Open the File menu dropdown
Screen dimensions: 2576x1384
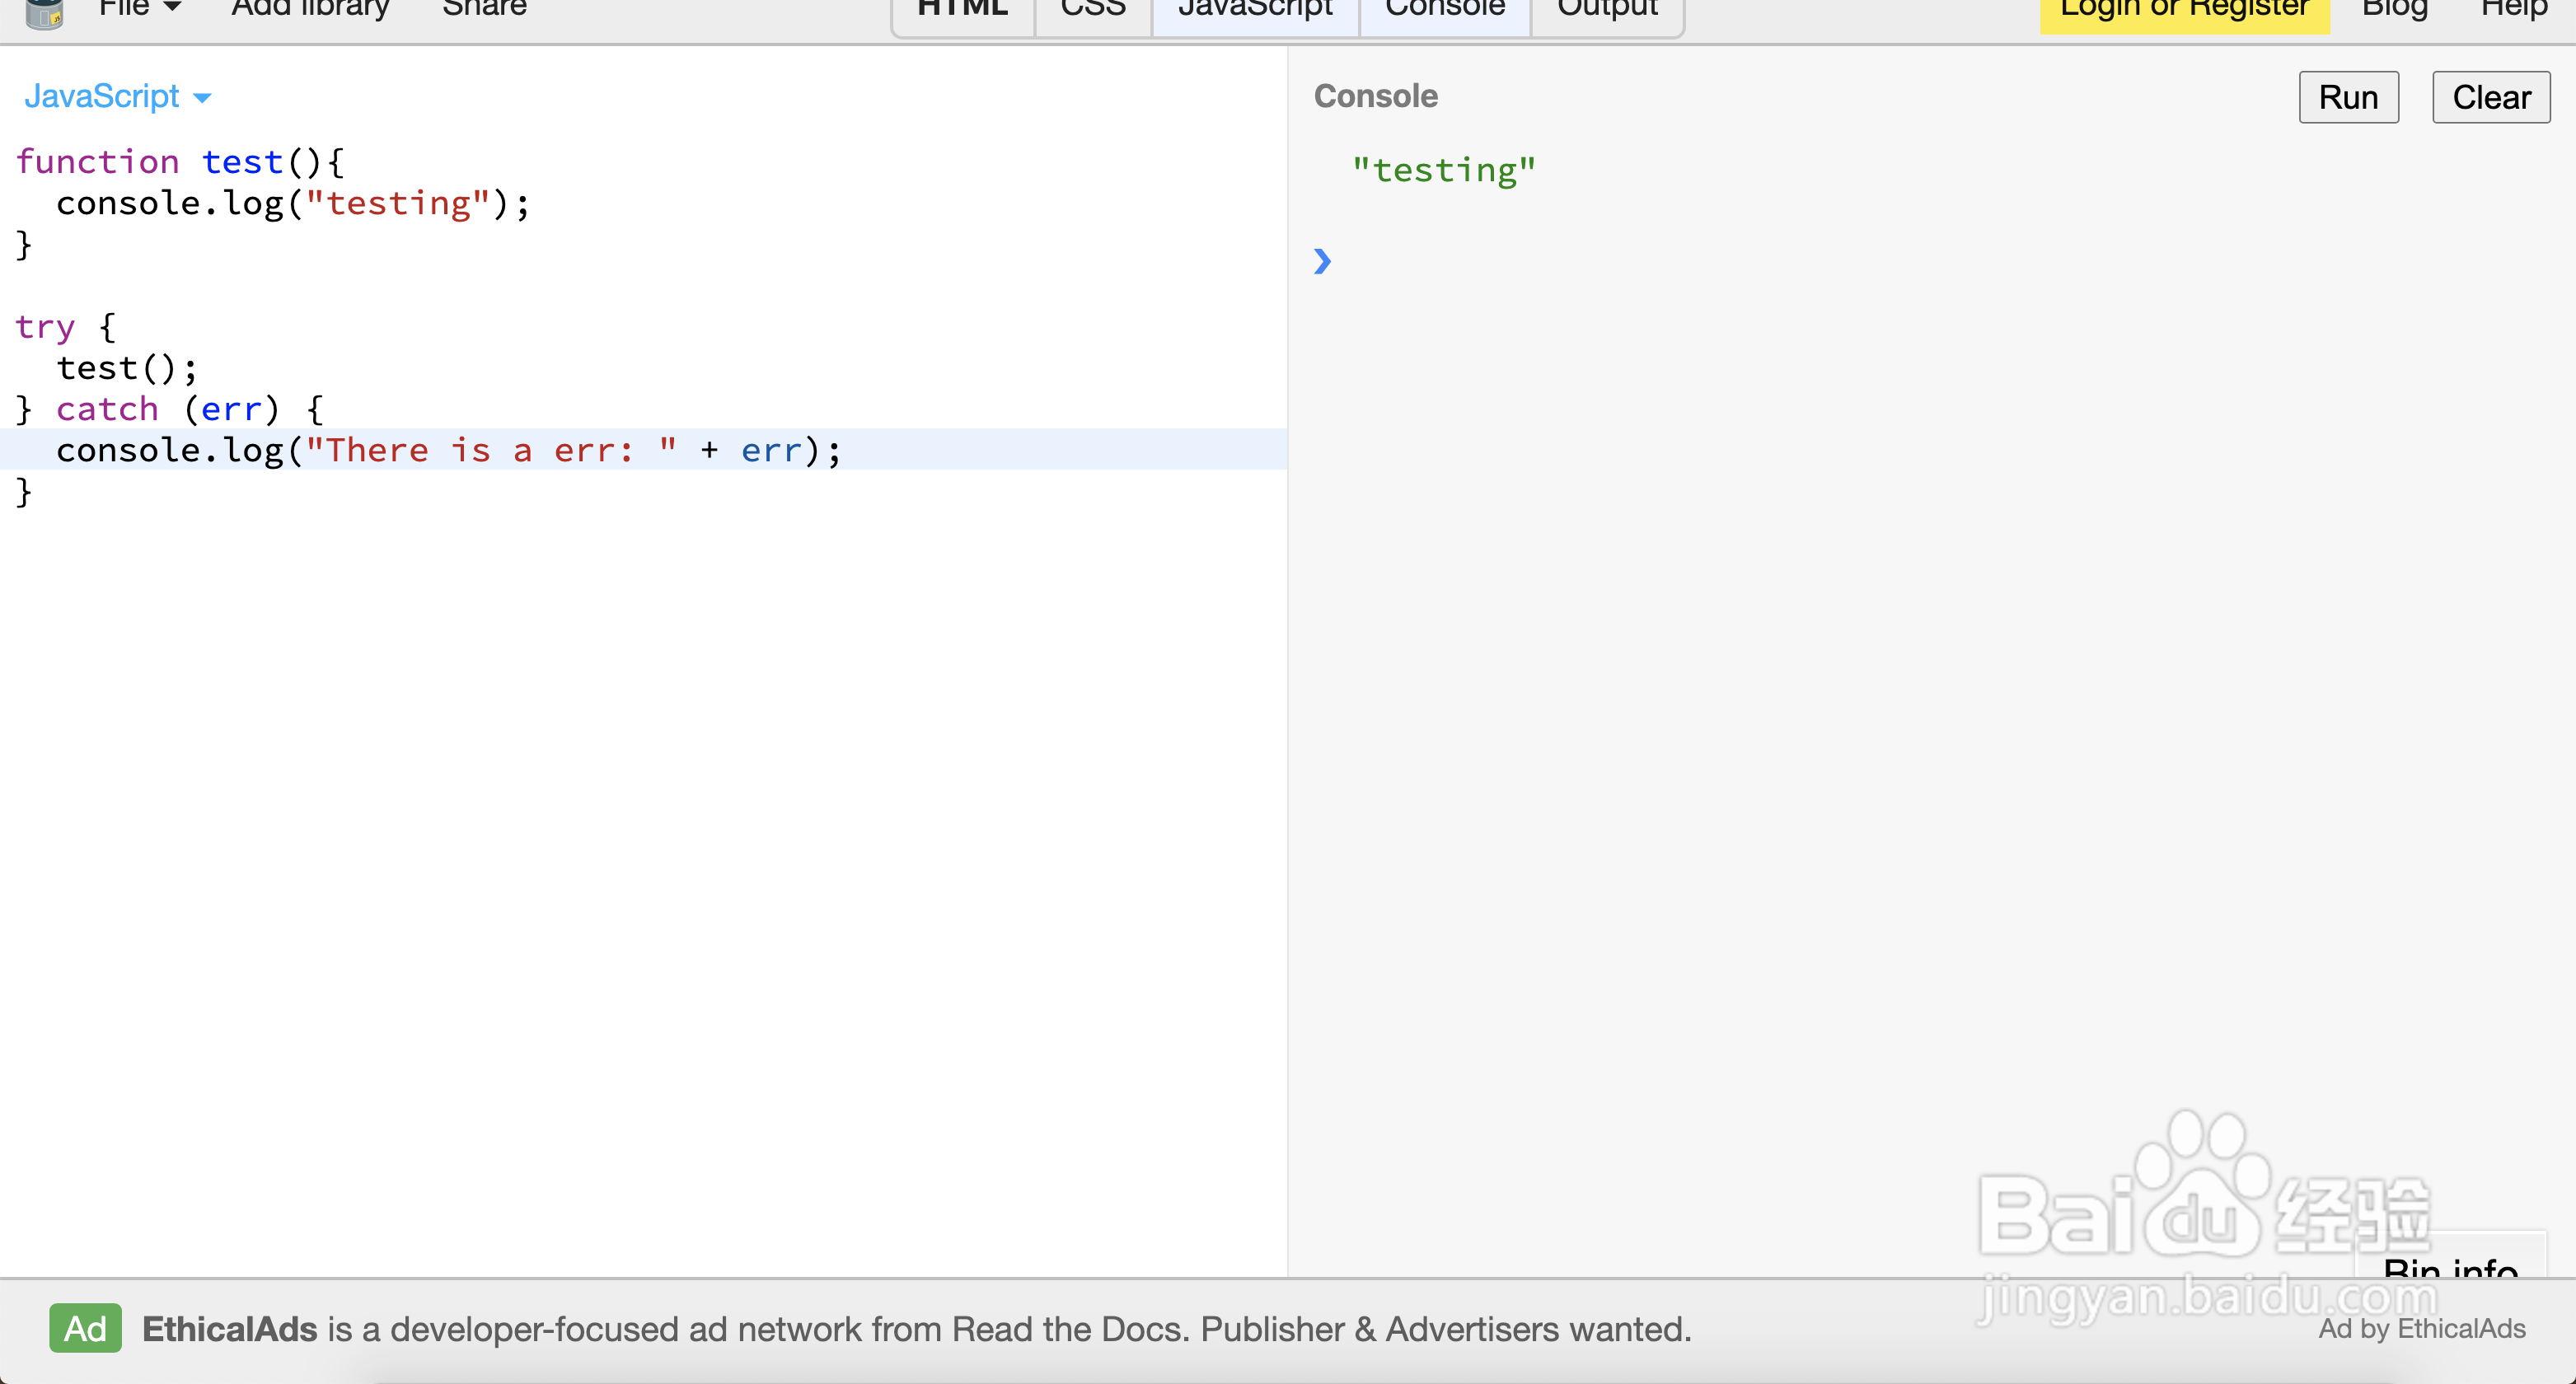[x=139, y=9]
